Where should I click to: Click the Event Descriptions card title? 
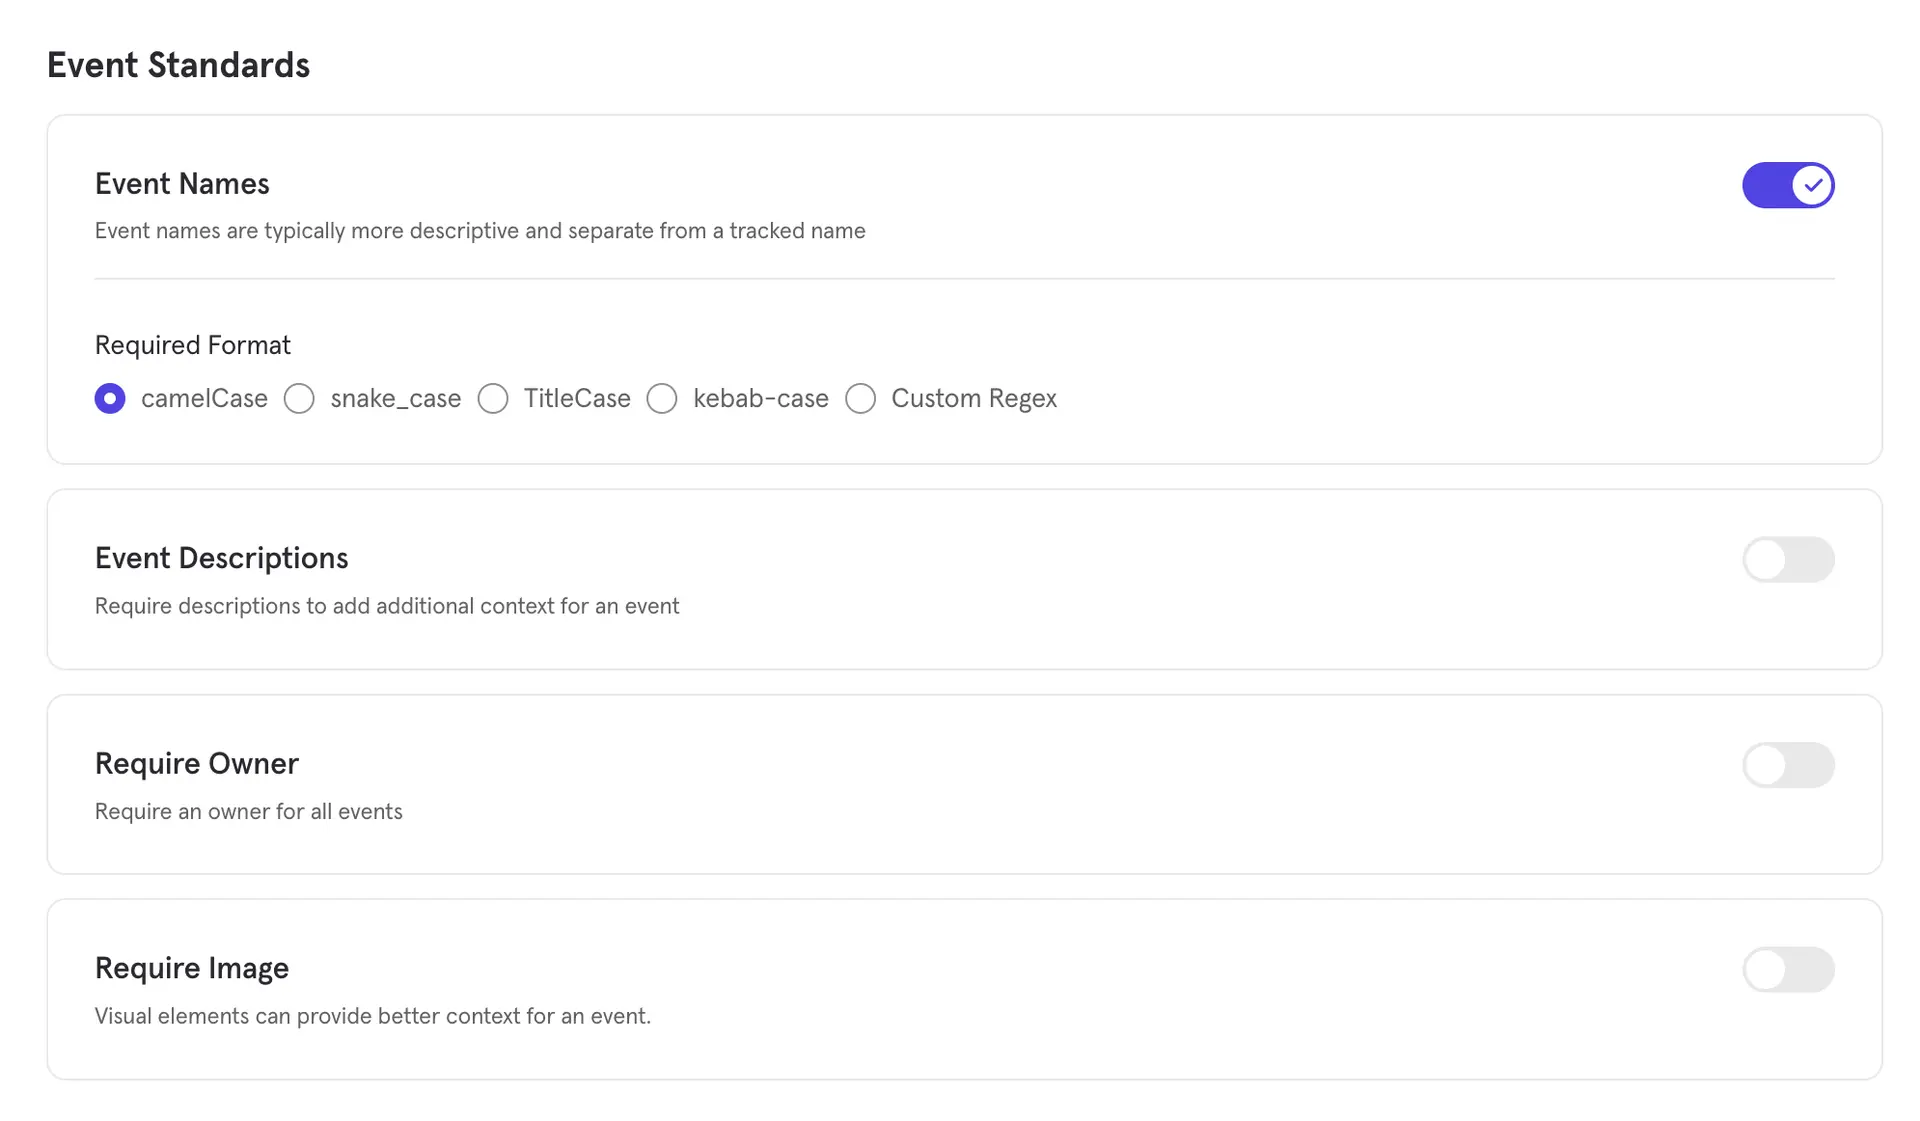pyautogui.click(x=222, y=558)
